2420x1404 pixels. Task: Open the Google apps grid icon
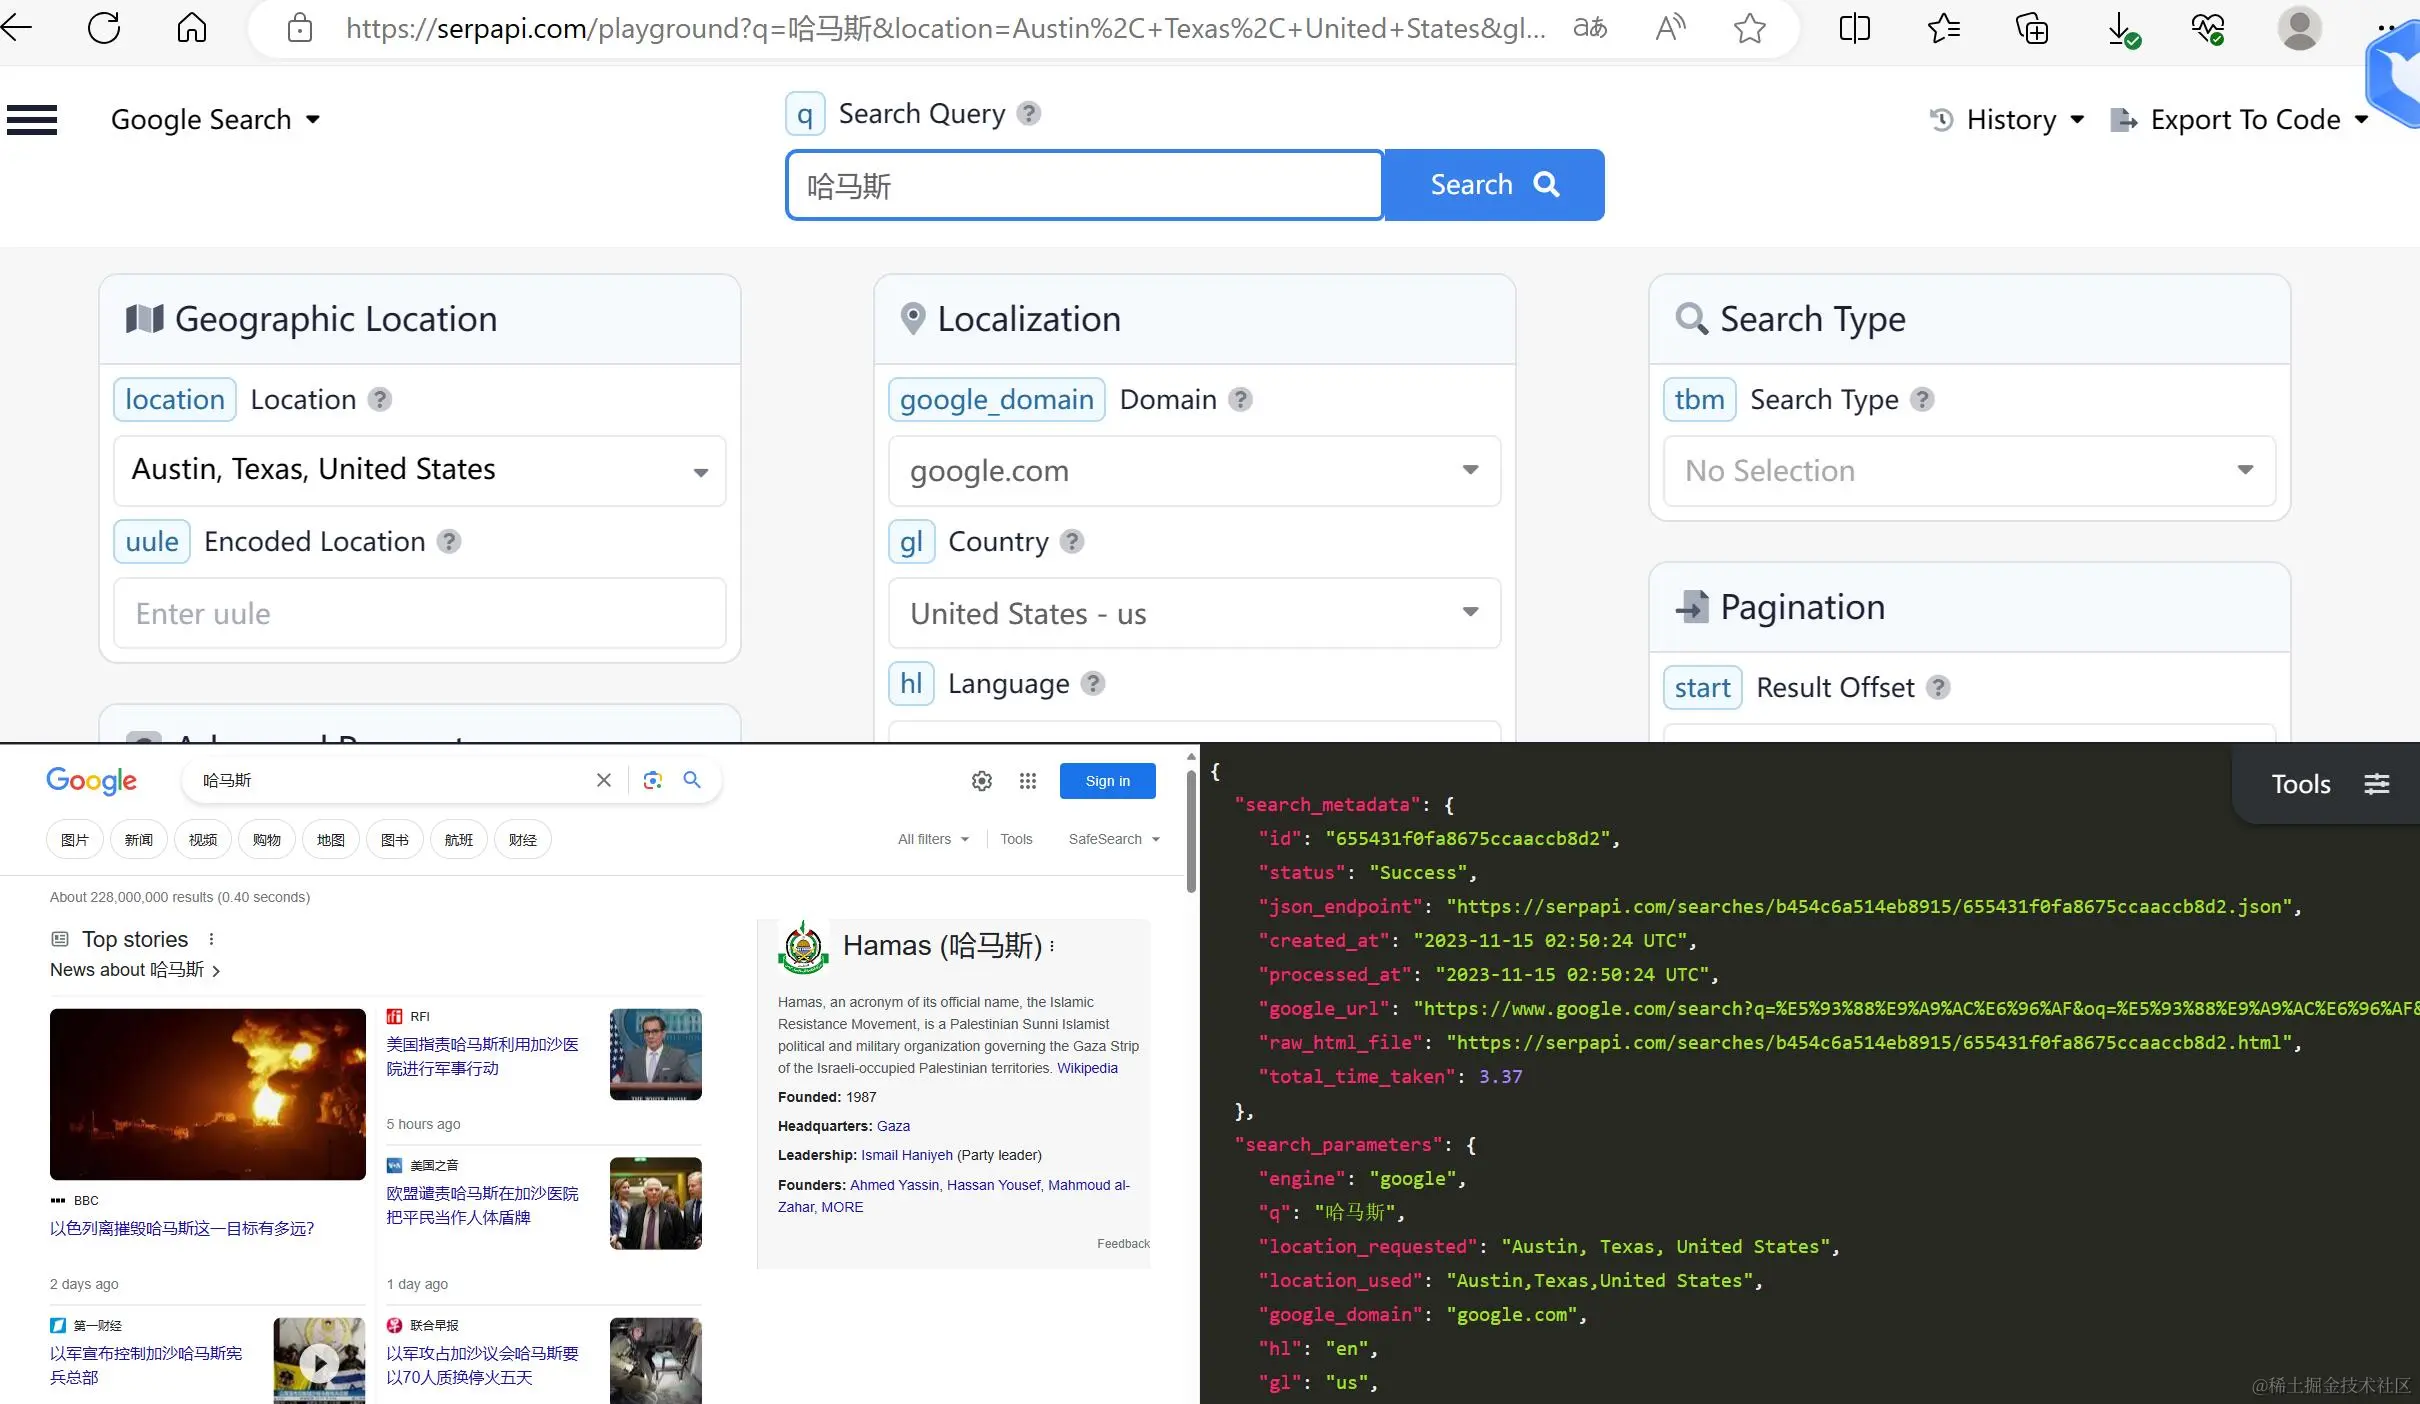(x=1027, y=781)
